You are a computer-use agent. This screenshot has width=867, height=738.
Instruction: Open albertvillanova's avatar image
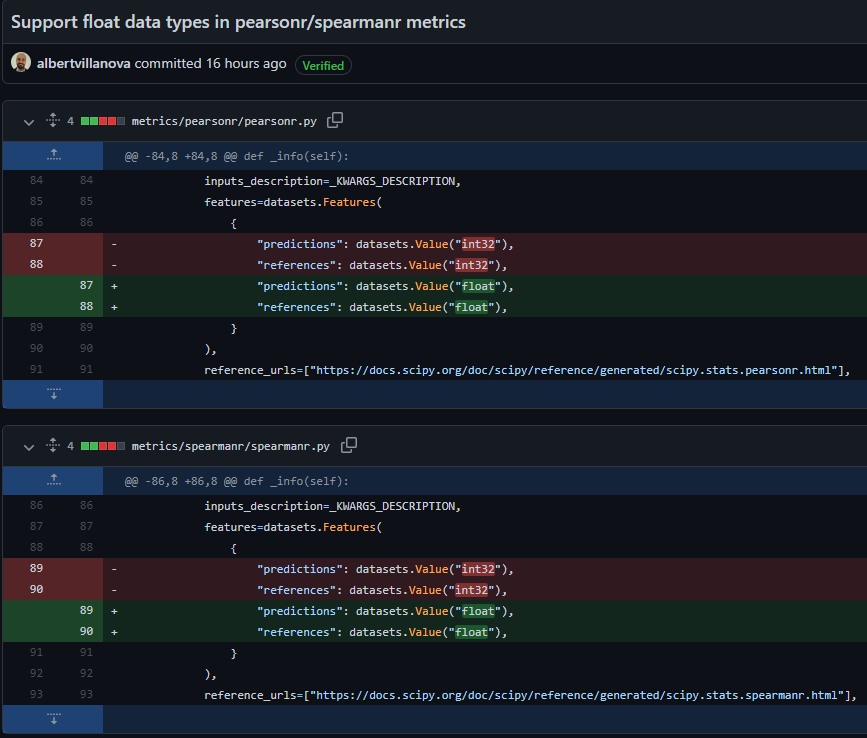pyautogui.click(x=21, y=62)
